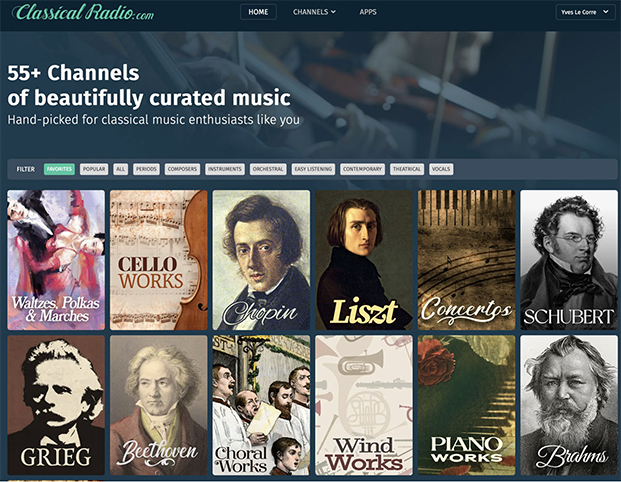Toggle the Favorites filter
Image resolution: width=621 pixels, height=482 pixels.
click(x=59, y=169)
